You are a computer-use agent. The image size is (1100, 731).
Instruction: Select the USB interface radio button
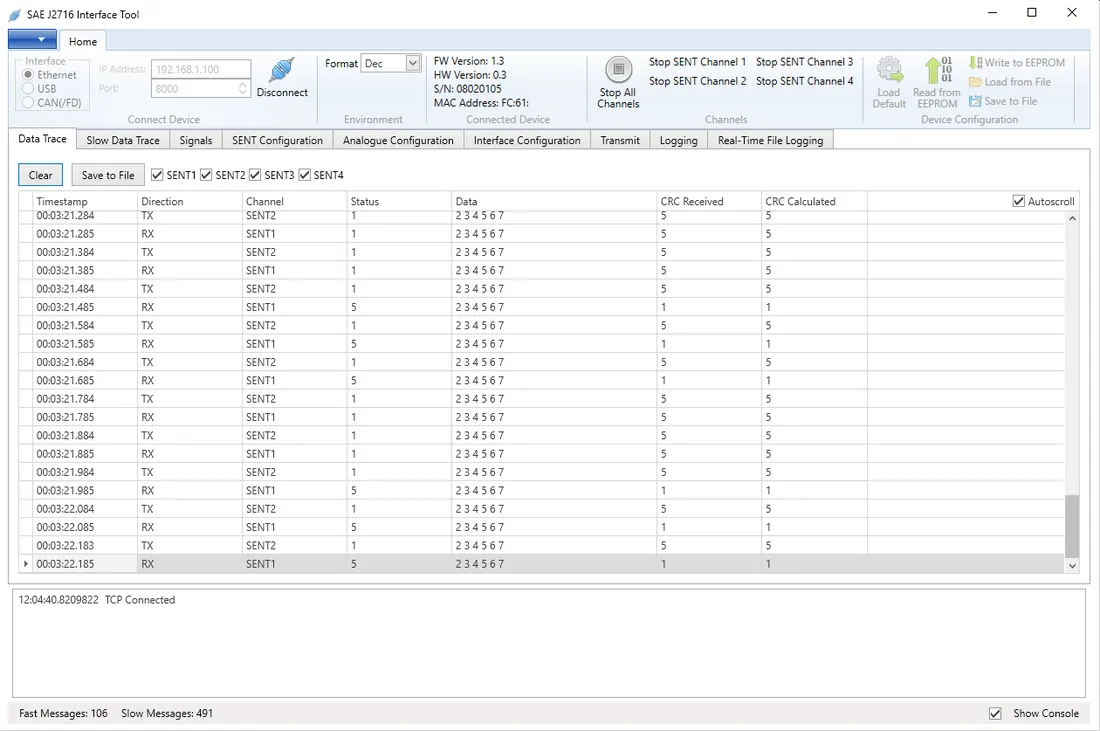(x=28, y=88)
